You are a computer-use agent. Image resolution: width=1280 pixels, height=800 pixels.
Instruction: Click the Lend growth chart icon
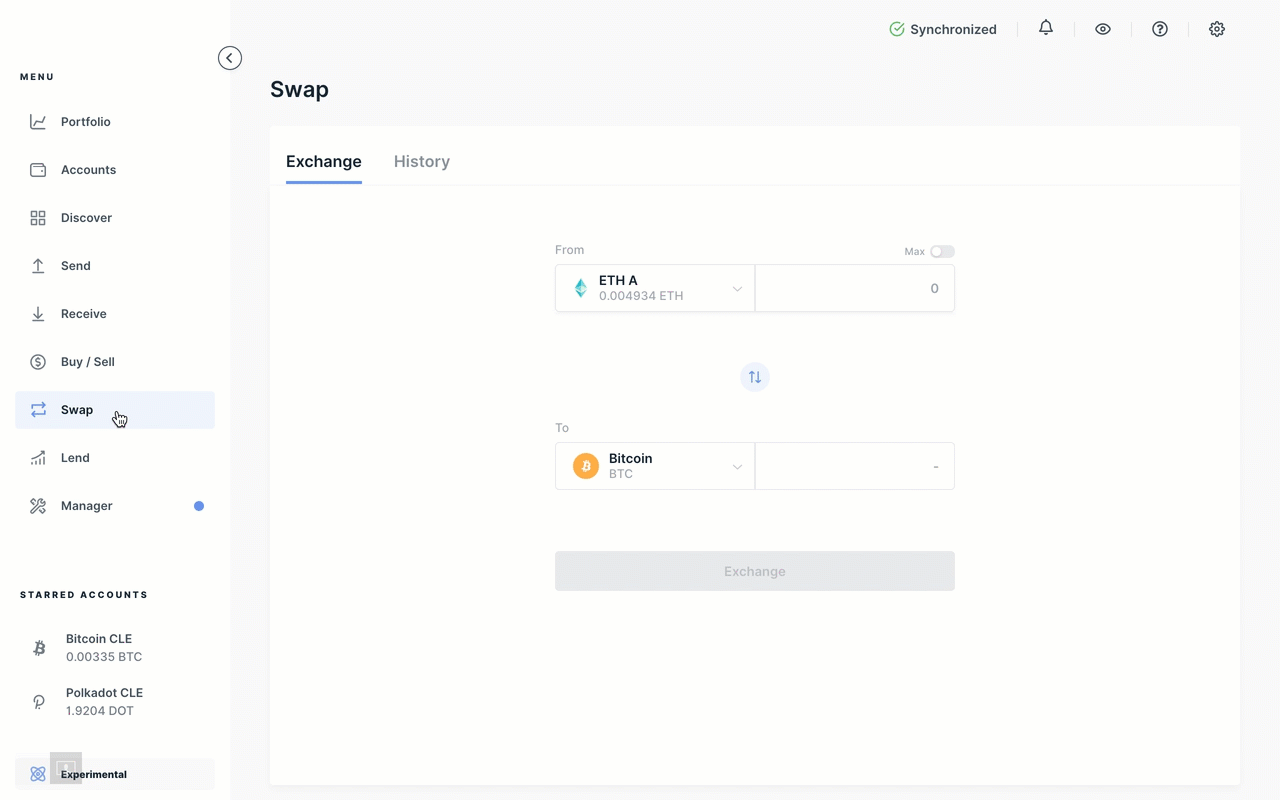pos(38,458)
